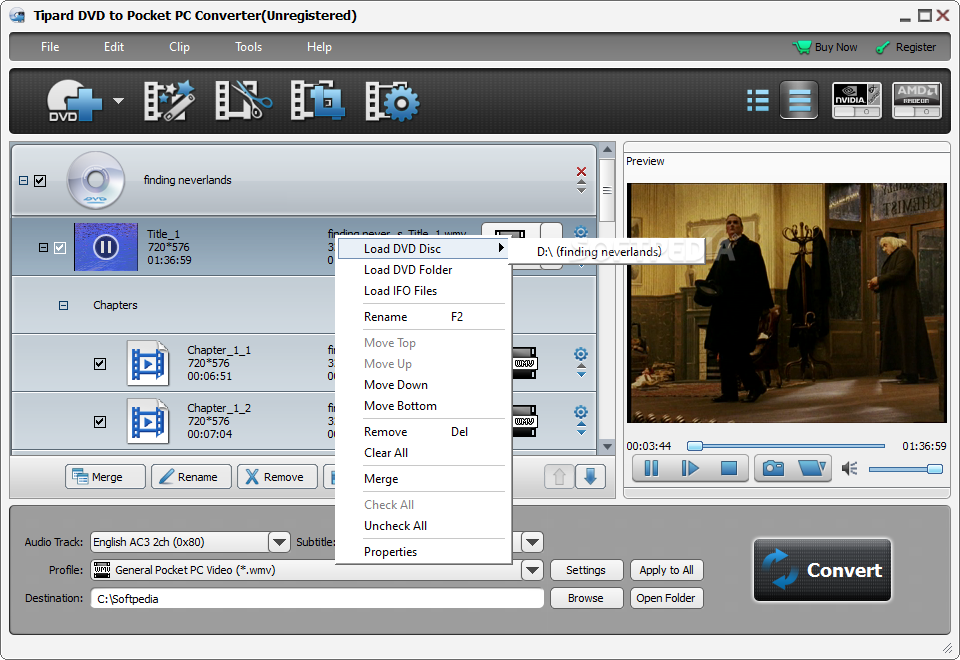Click the preview seek bar
Image resolution: width=960 pixels, height=660 pixels.
click(x=786, y=446)
